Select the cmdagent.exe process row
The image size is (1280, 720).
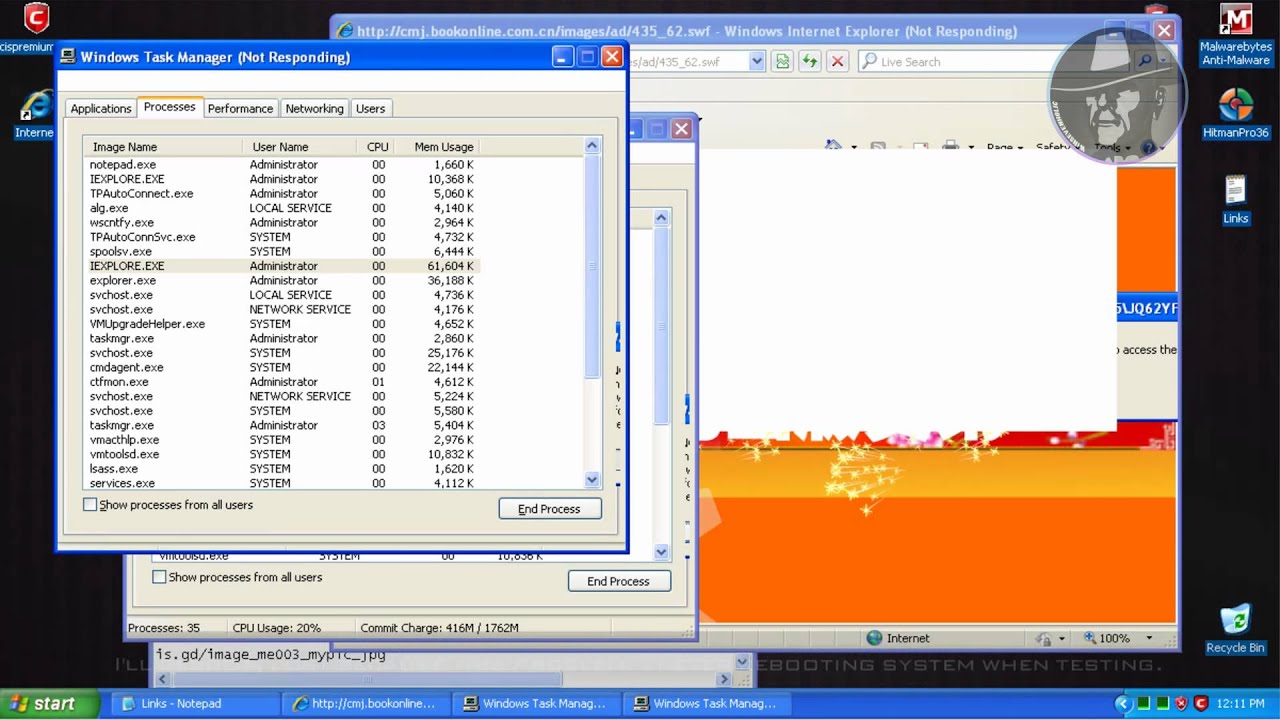(x=282, y=367)
